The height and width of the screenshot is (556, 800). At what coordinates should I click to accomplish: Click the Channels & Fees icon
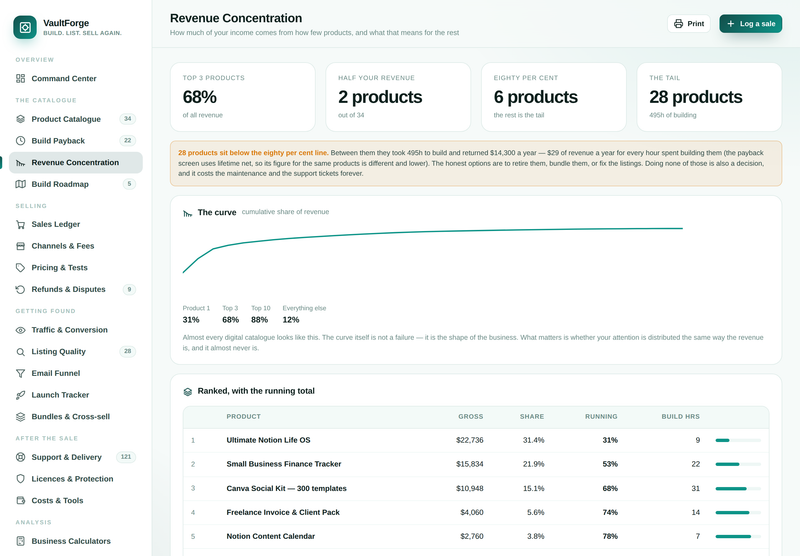click(x=20, y=246)
